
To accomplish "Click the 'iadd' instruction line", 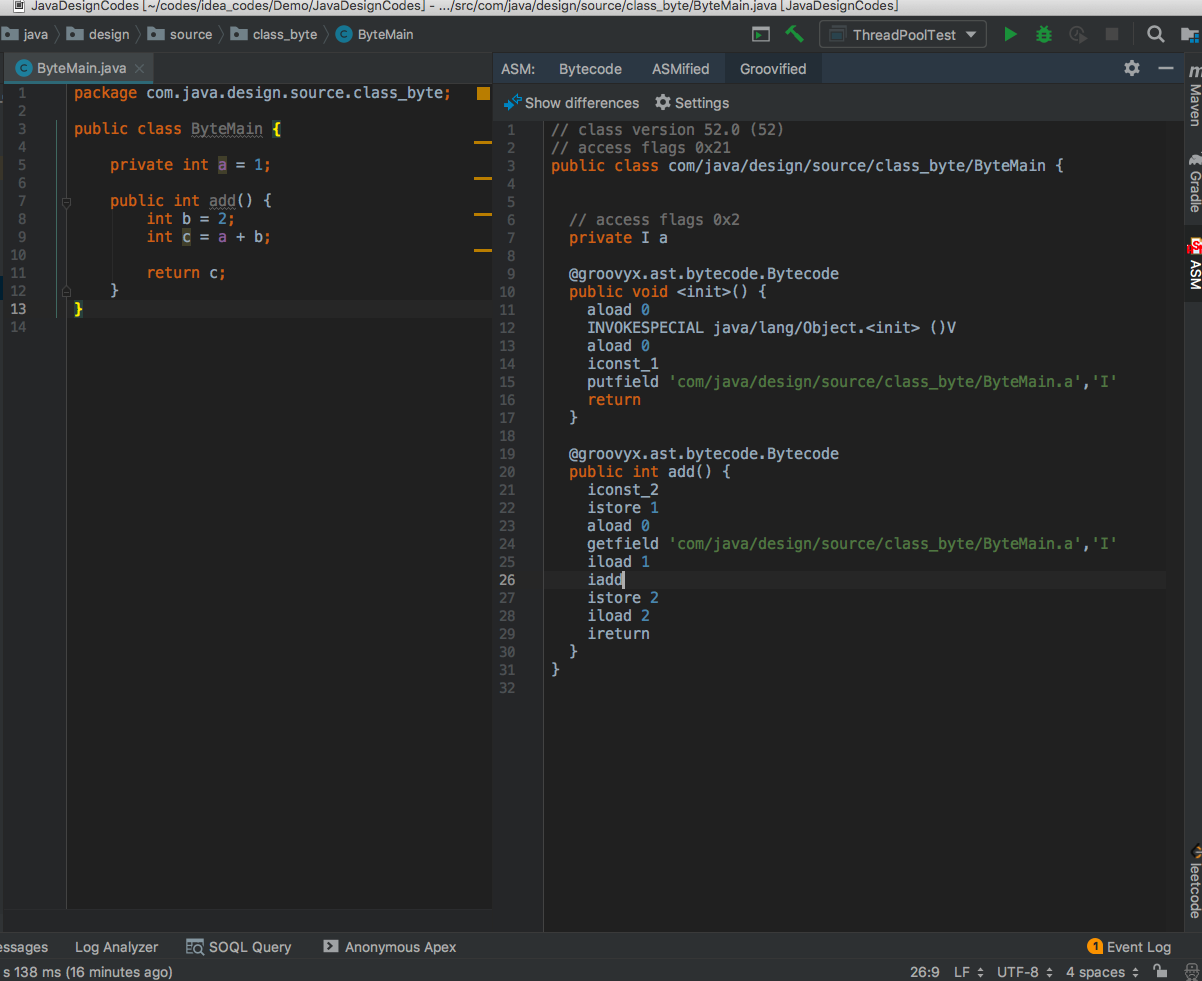I will pos(606,580).
